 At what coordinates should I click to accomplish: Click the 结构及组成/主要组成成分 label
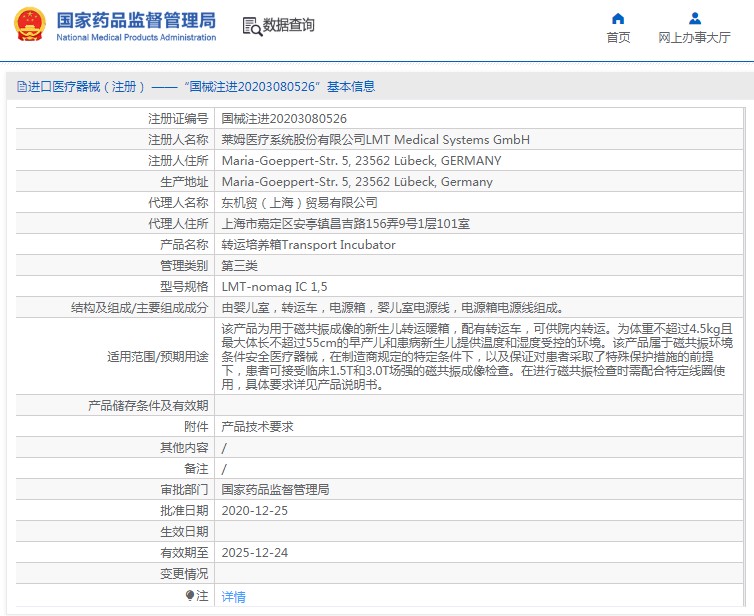139,308
